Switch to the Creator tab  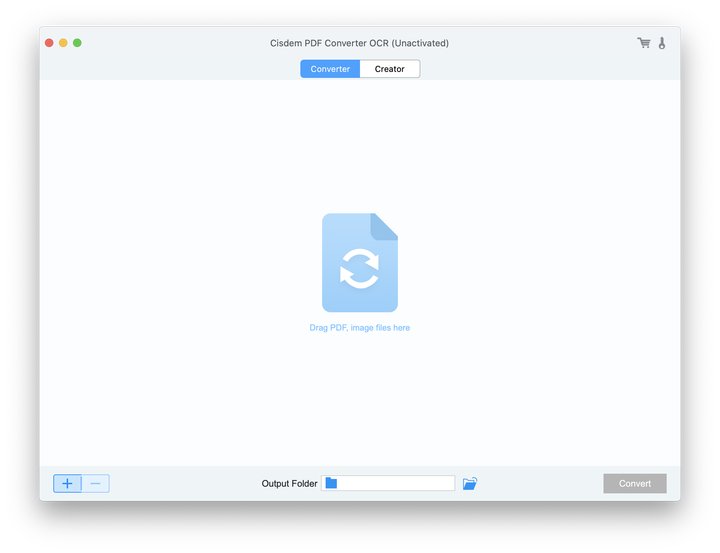390,69
